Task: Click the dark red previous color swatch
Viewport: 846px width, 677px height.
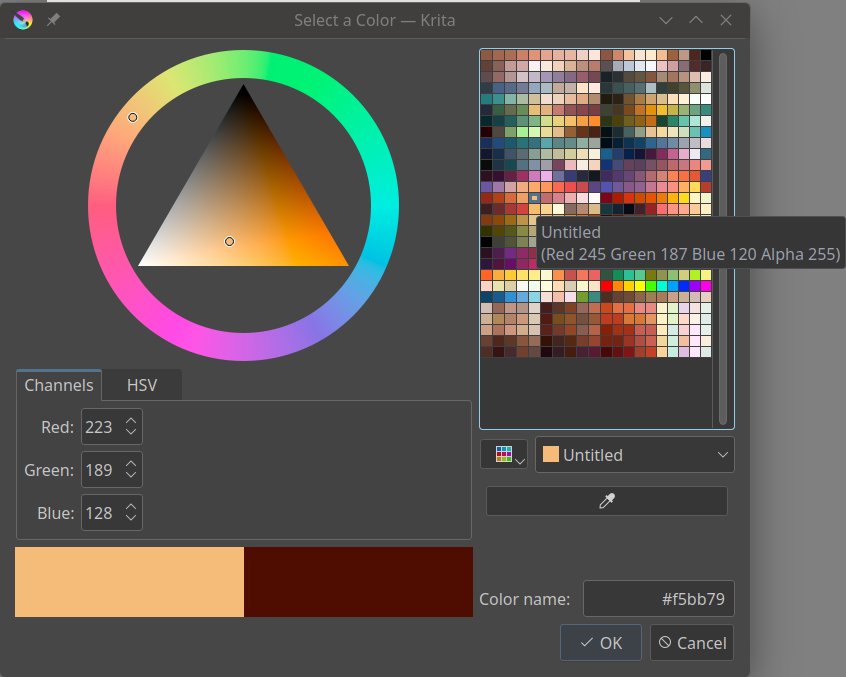Action: (358, 582)
